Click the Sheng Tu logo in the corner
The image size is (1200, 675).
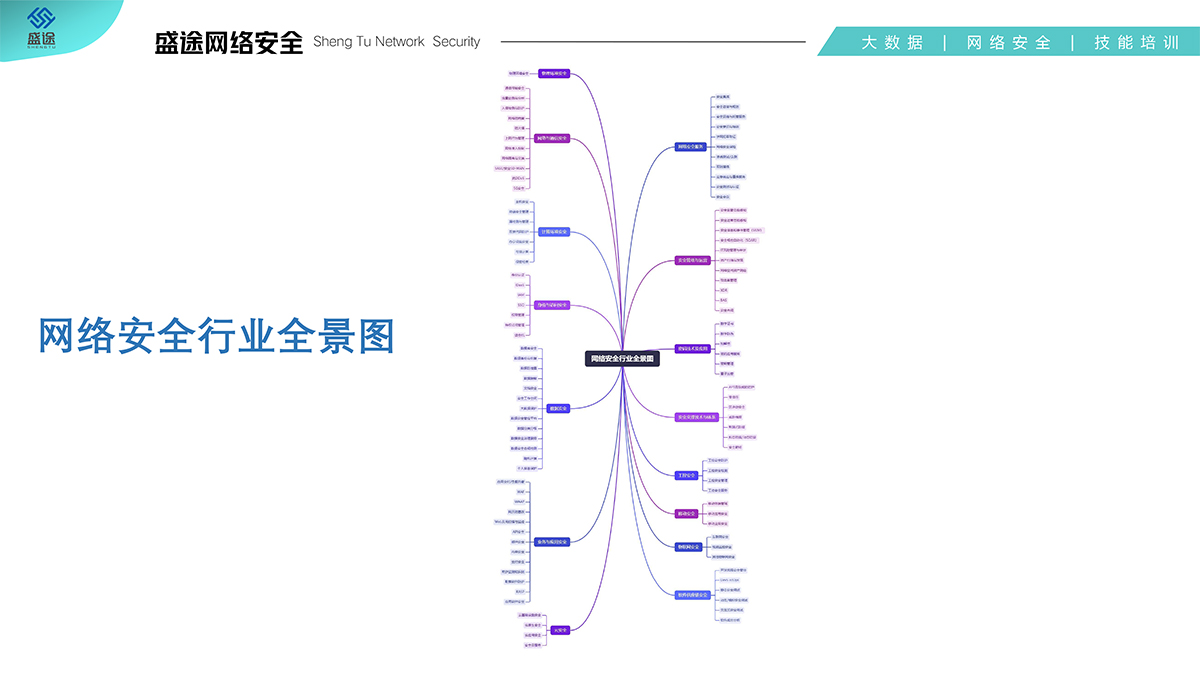click(42, 27)
